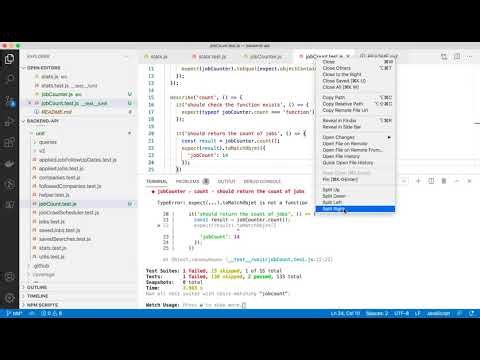
Task: Switch to the OUTPUT panel tab
Action: tap(226, 181)
